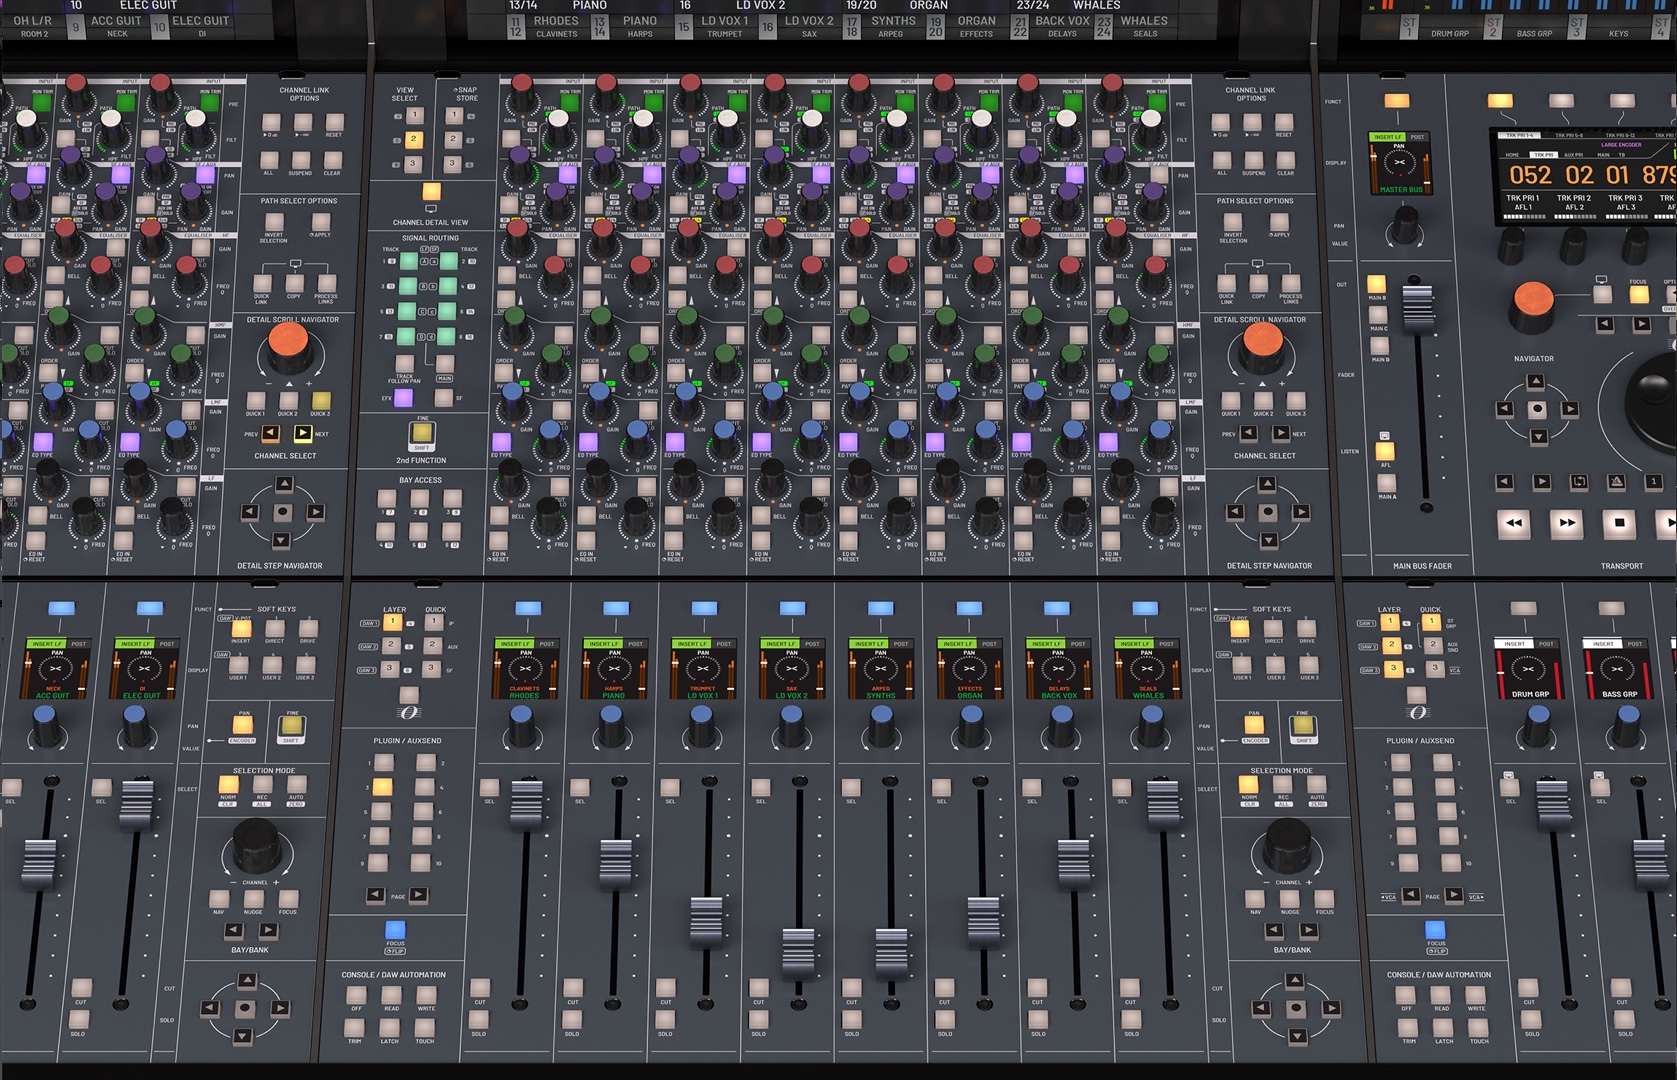
Task: Cut the BASS GRP channel
Action: click(x=1622, y=987)
